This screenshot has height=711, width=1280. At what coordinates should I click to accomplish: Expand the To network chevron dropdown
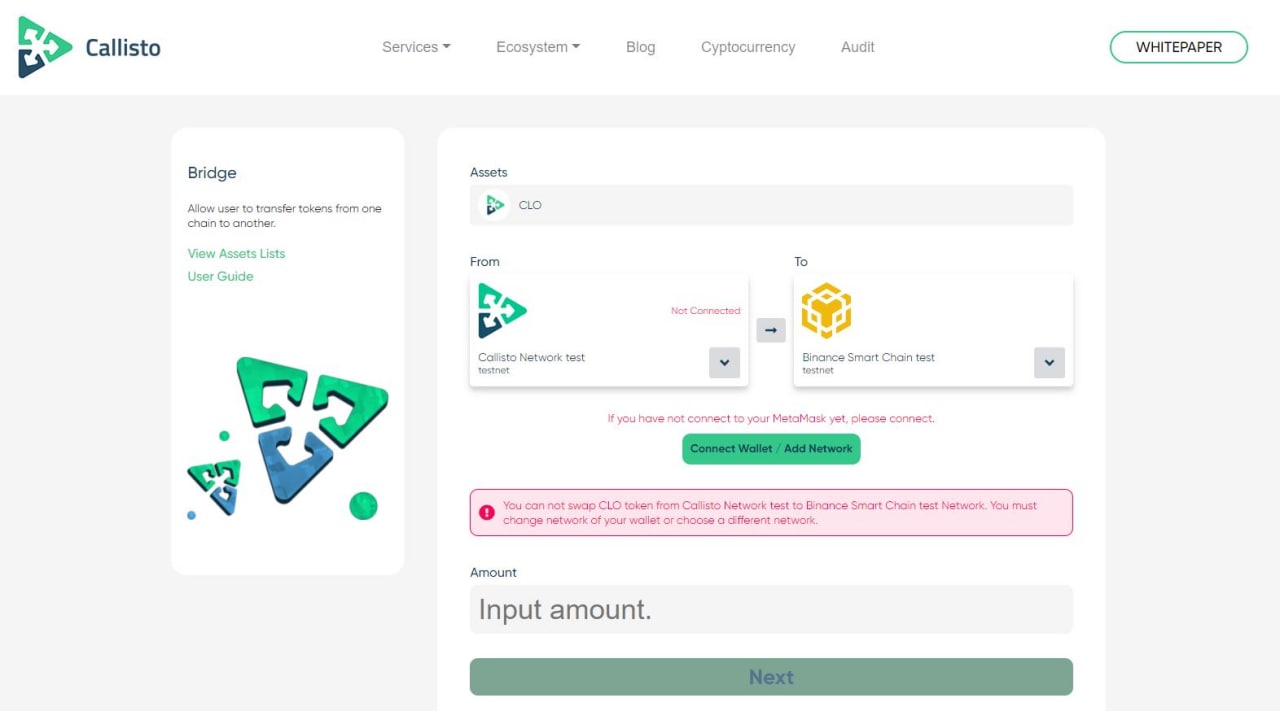tap(1049, 362)
